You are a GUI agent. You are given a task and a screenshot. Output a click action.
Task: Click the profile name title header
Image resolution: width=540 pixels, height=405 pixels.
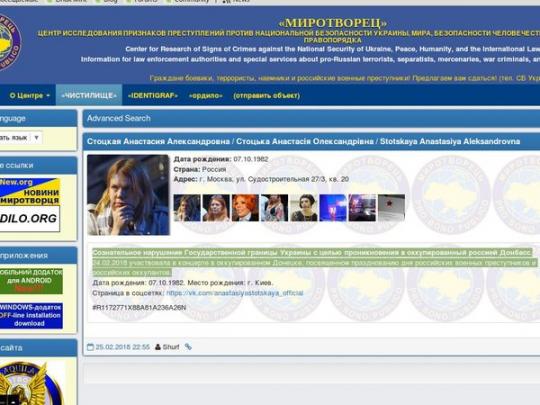coord(303,141)
